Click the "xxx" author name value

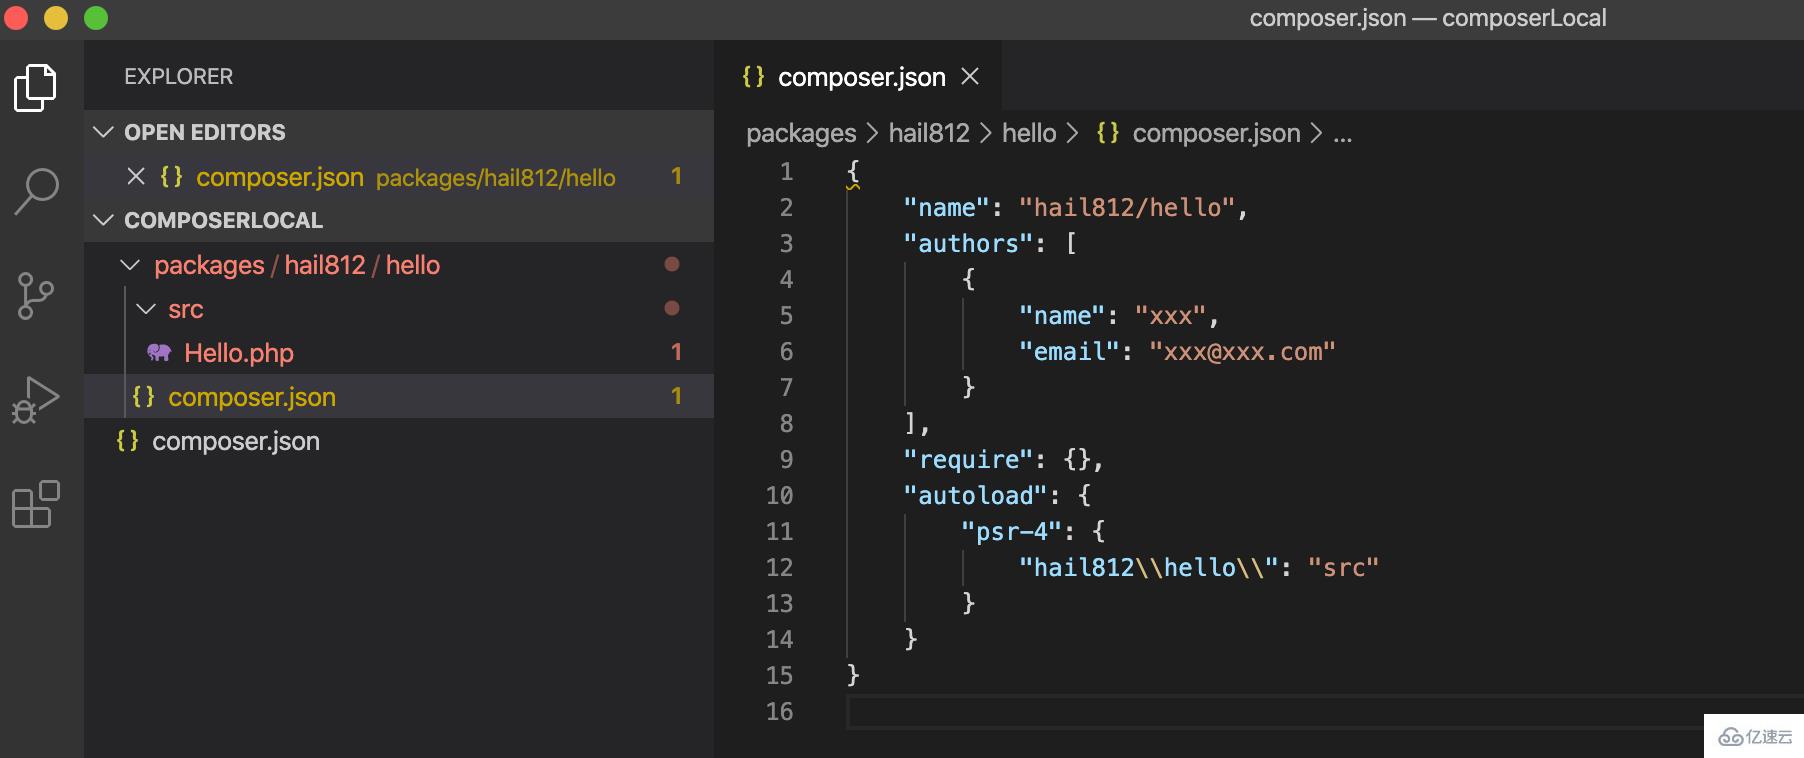[1170, 316]
